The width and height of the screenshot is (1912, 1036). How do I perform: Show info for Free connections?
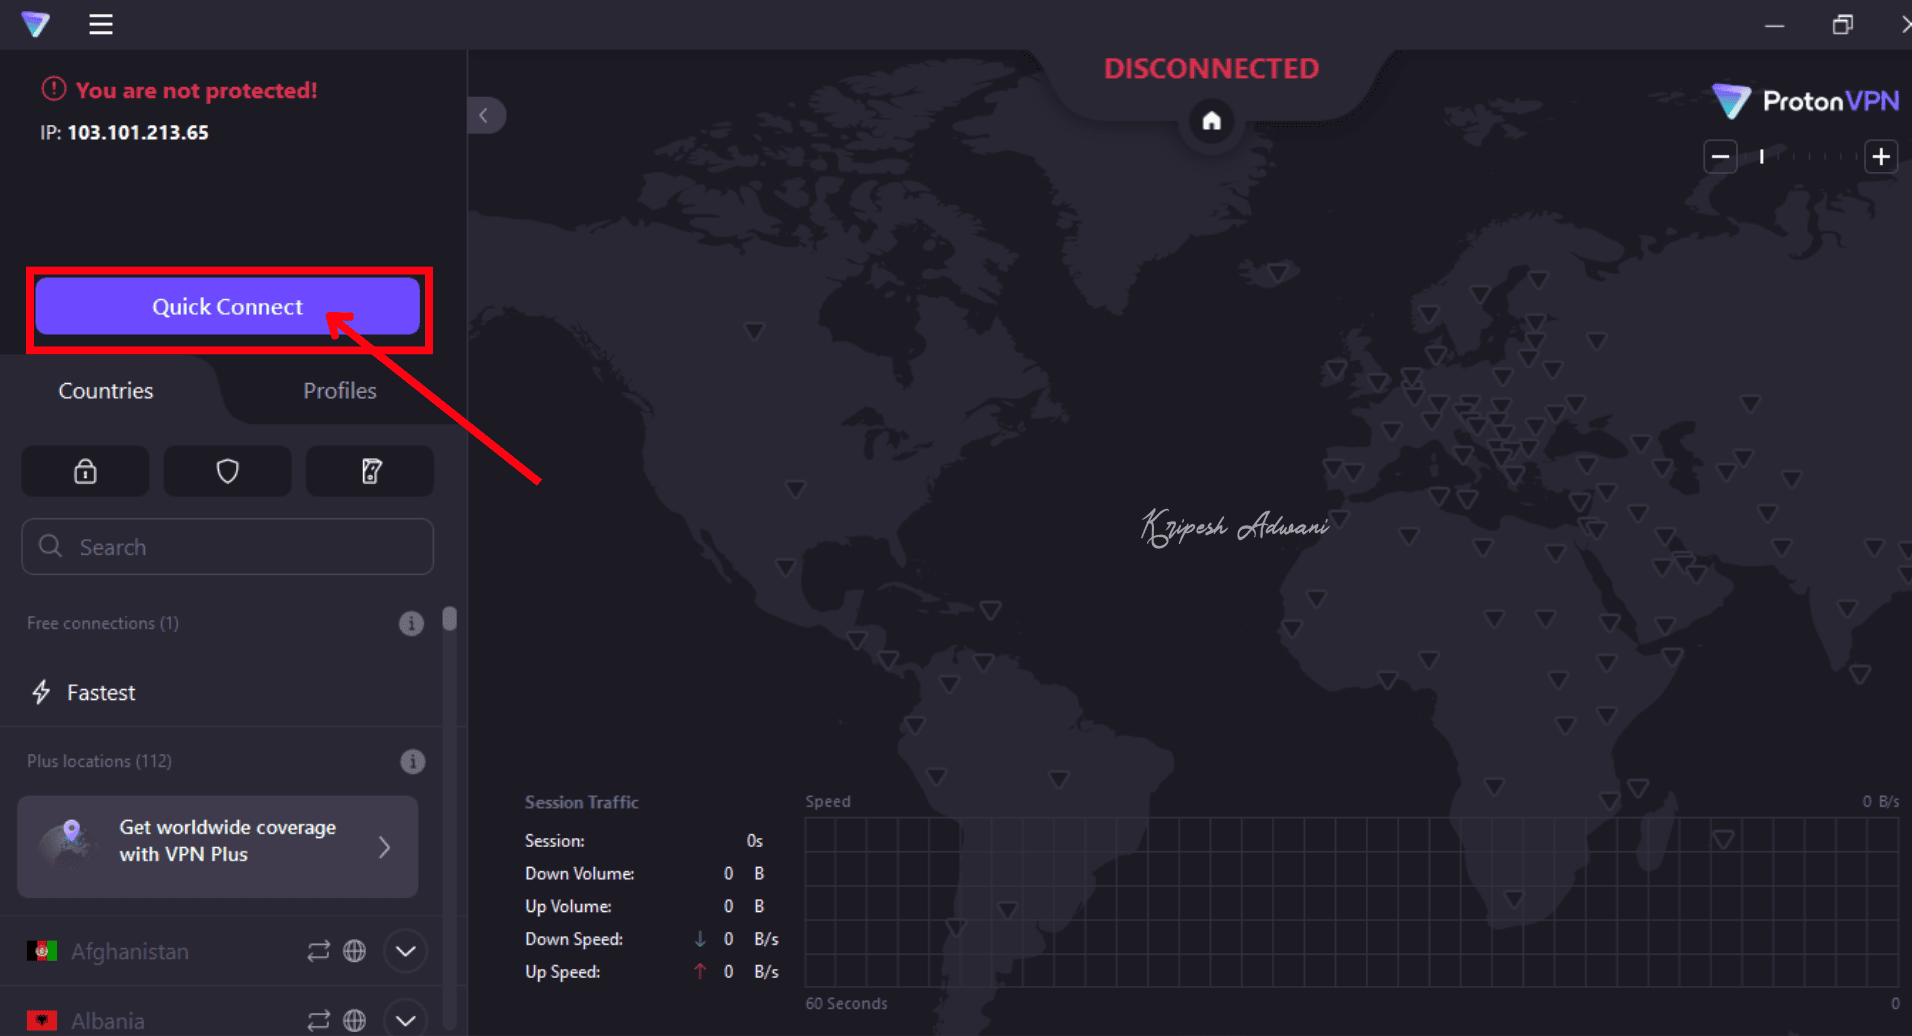[411, 624]
